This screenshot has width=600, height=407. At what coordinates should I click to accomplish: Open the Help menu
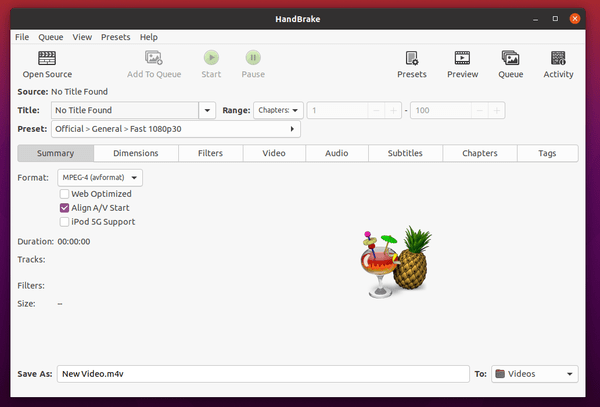click(x=148, y=37)
